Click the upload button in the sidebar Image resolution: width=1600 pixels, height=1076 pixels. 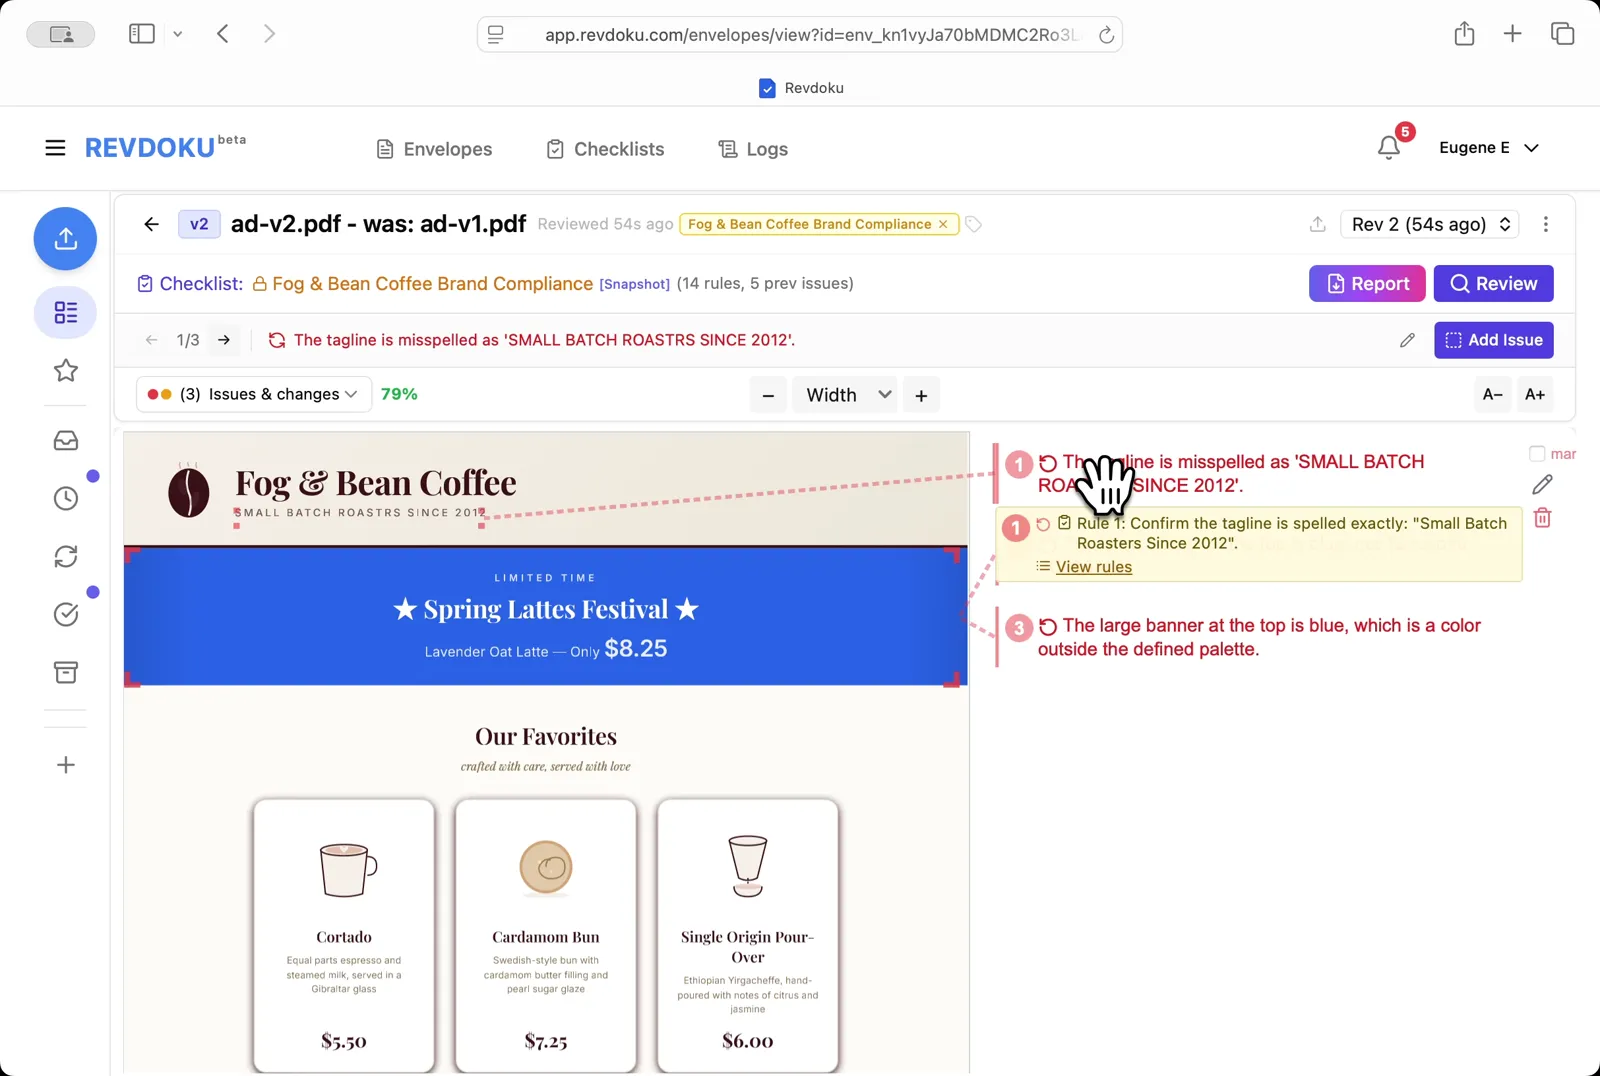coord(65,239)
